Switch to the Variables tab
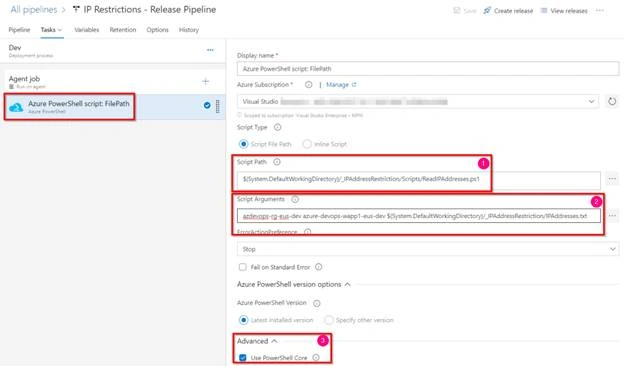 click(x=87, y=30)
